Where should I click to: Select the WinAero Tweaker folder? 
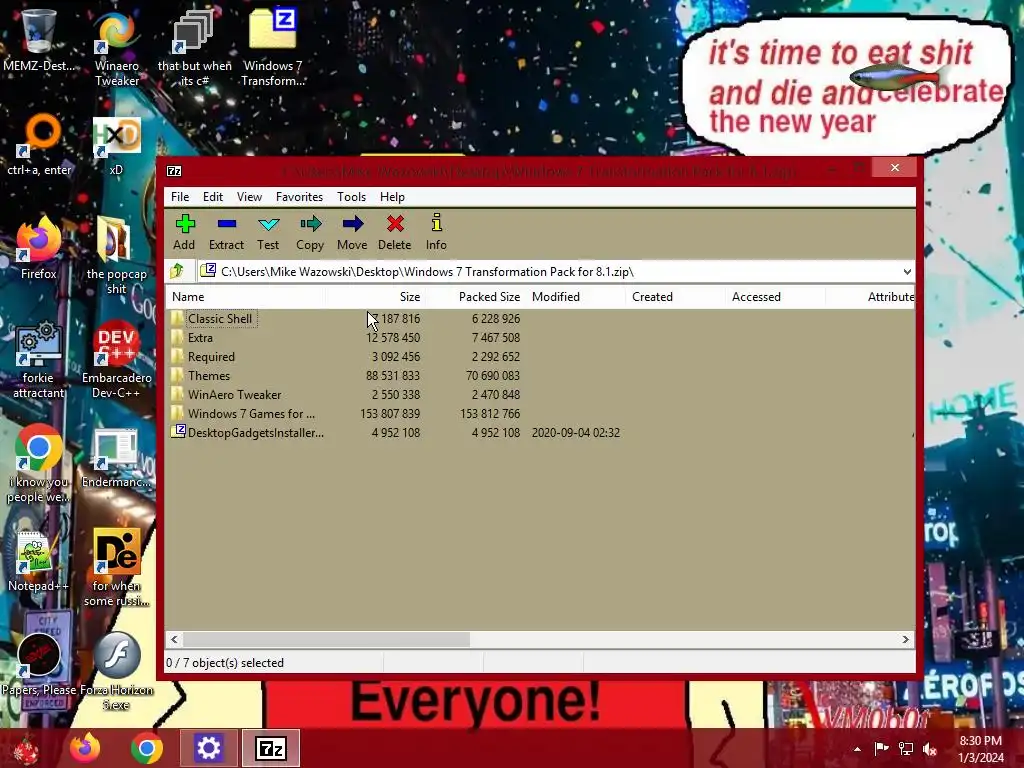234,394
